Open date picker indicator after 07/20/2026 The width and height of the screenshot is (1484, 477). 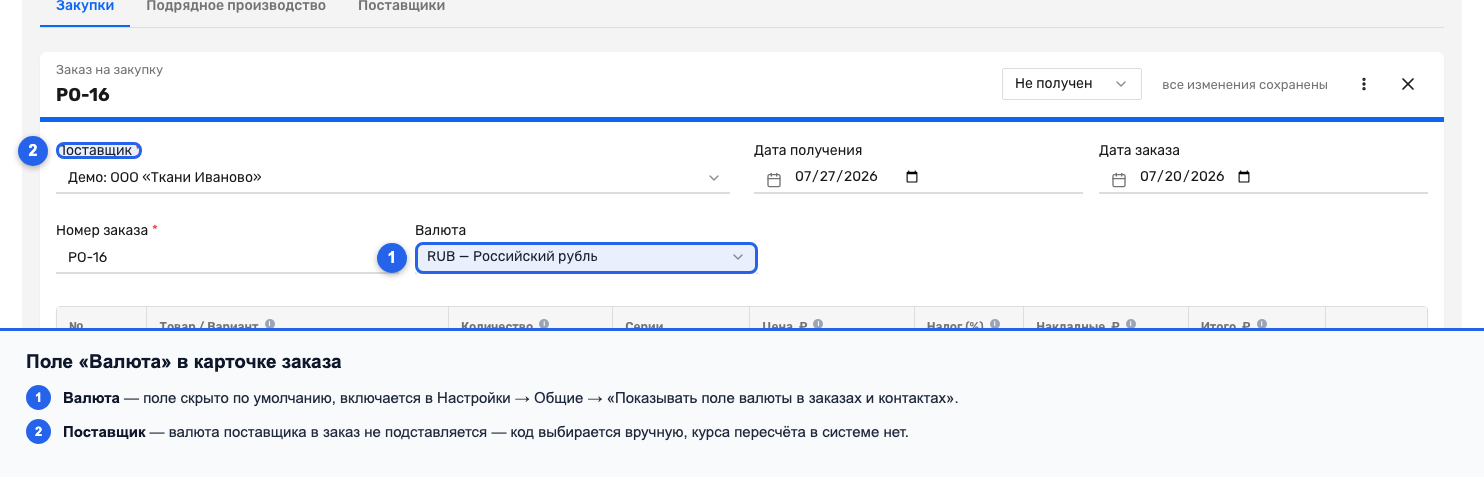(1244, 177)
